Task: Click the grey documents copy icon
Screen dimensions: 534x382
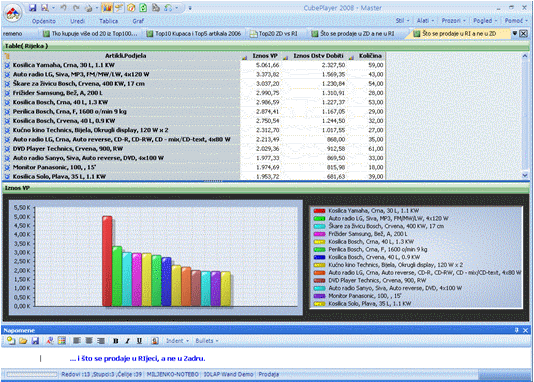Action: coord(156,8)
